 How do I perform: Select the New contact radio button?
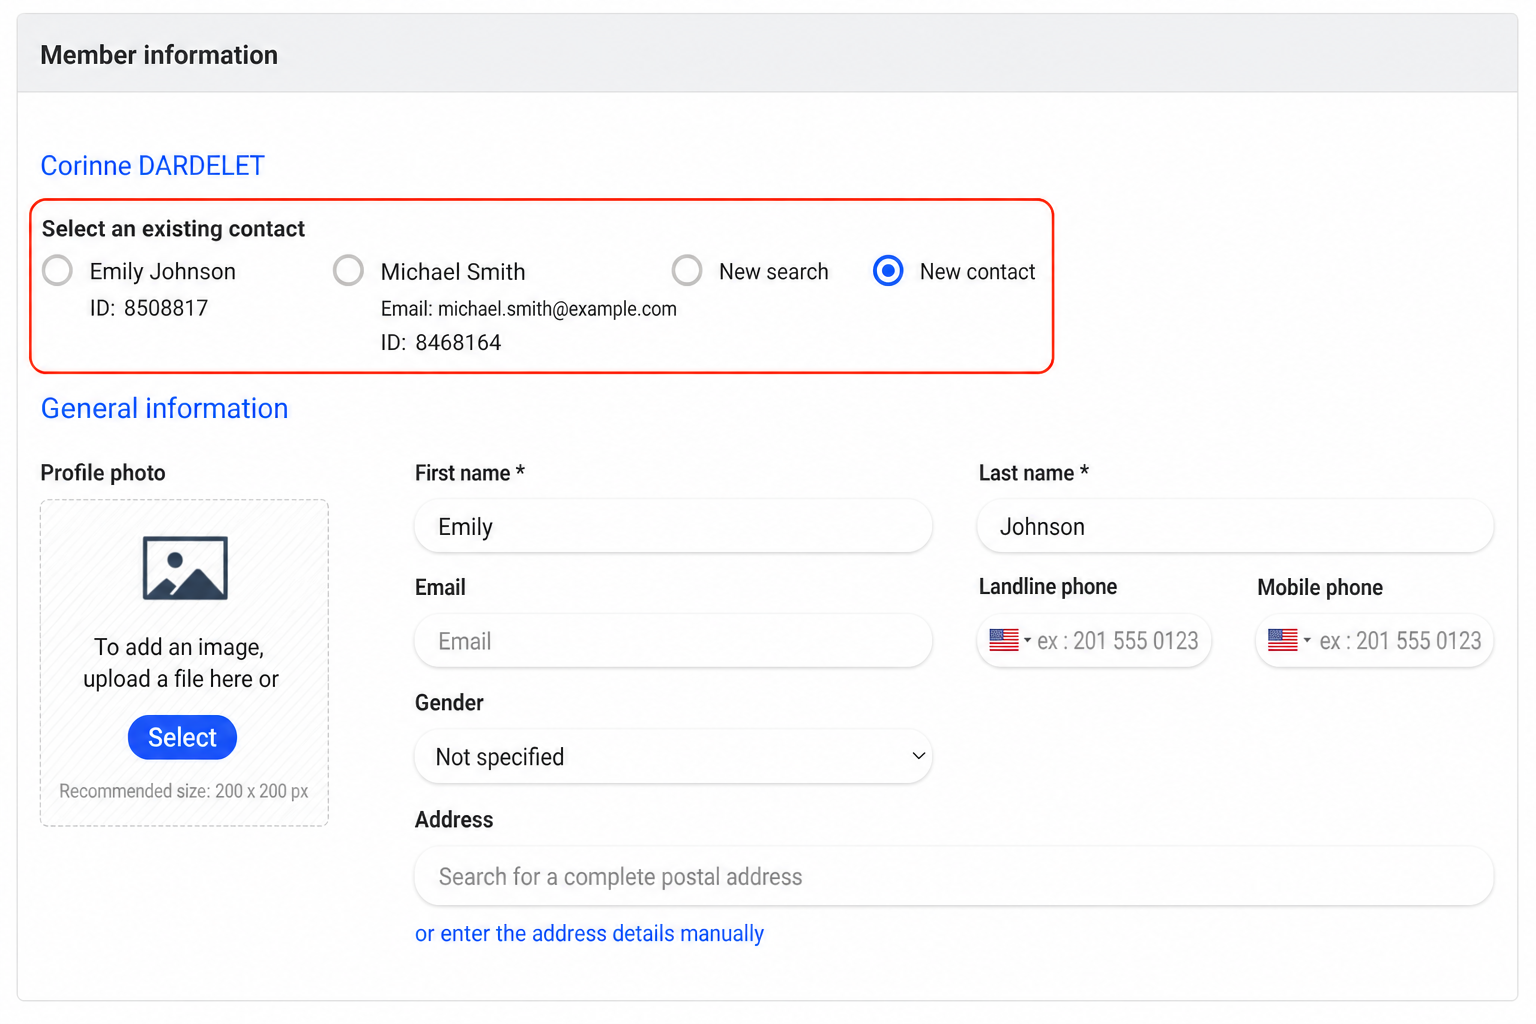(x=888, y=270)
